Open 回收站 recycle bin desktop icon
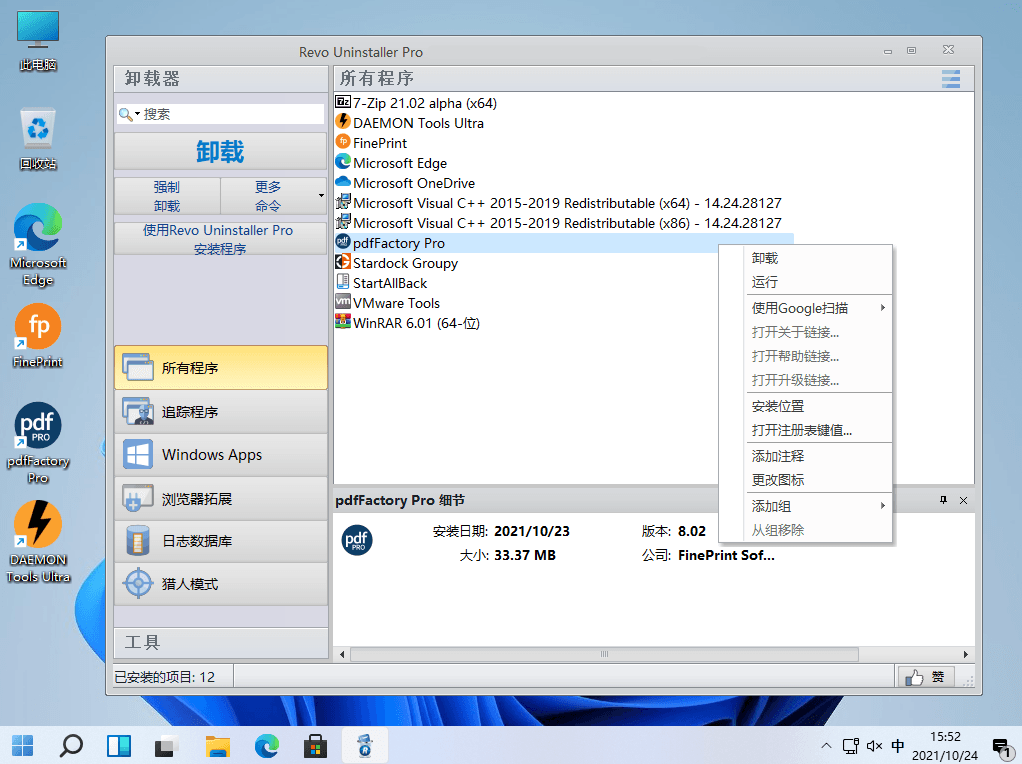Screen dimensions: 1022x764 (38, 139)
